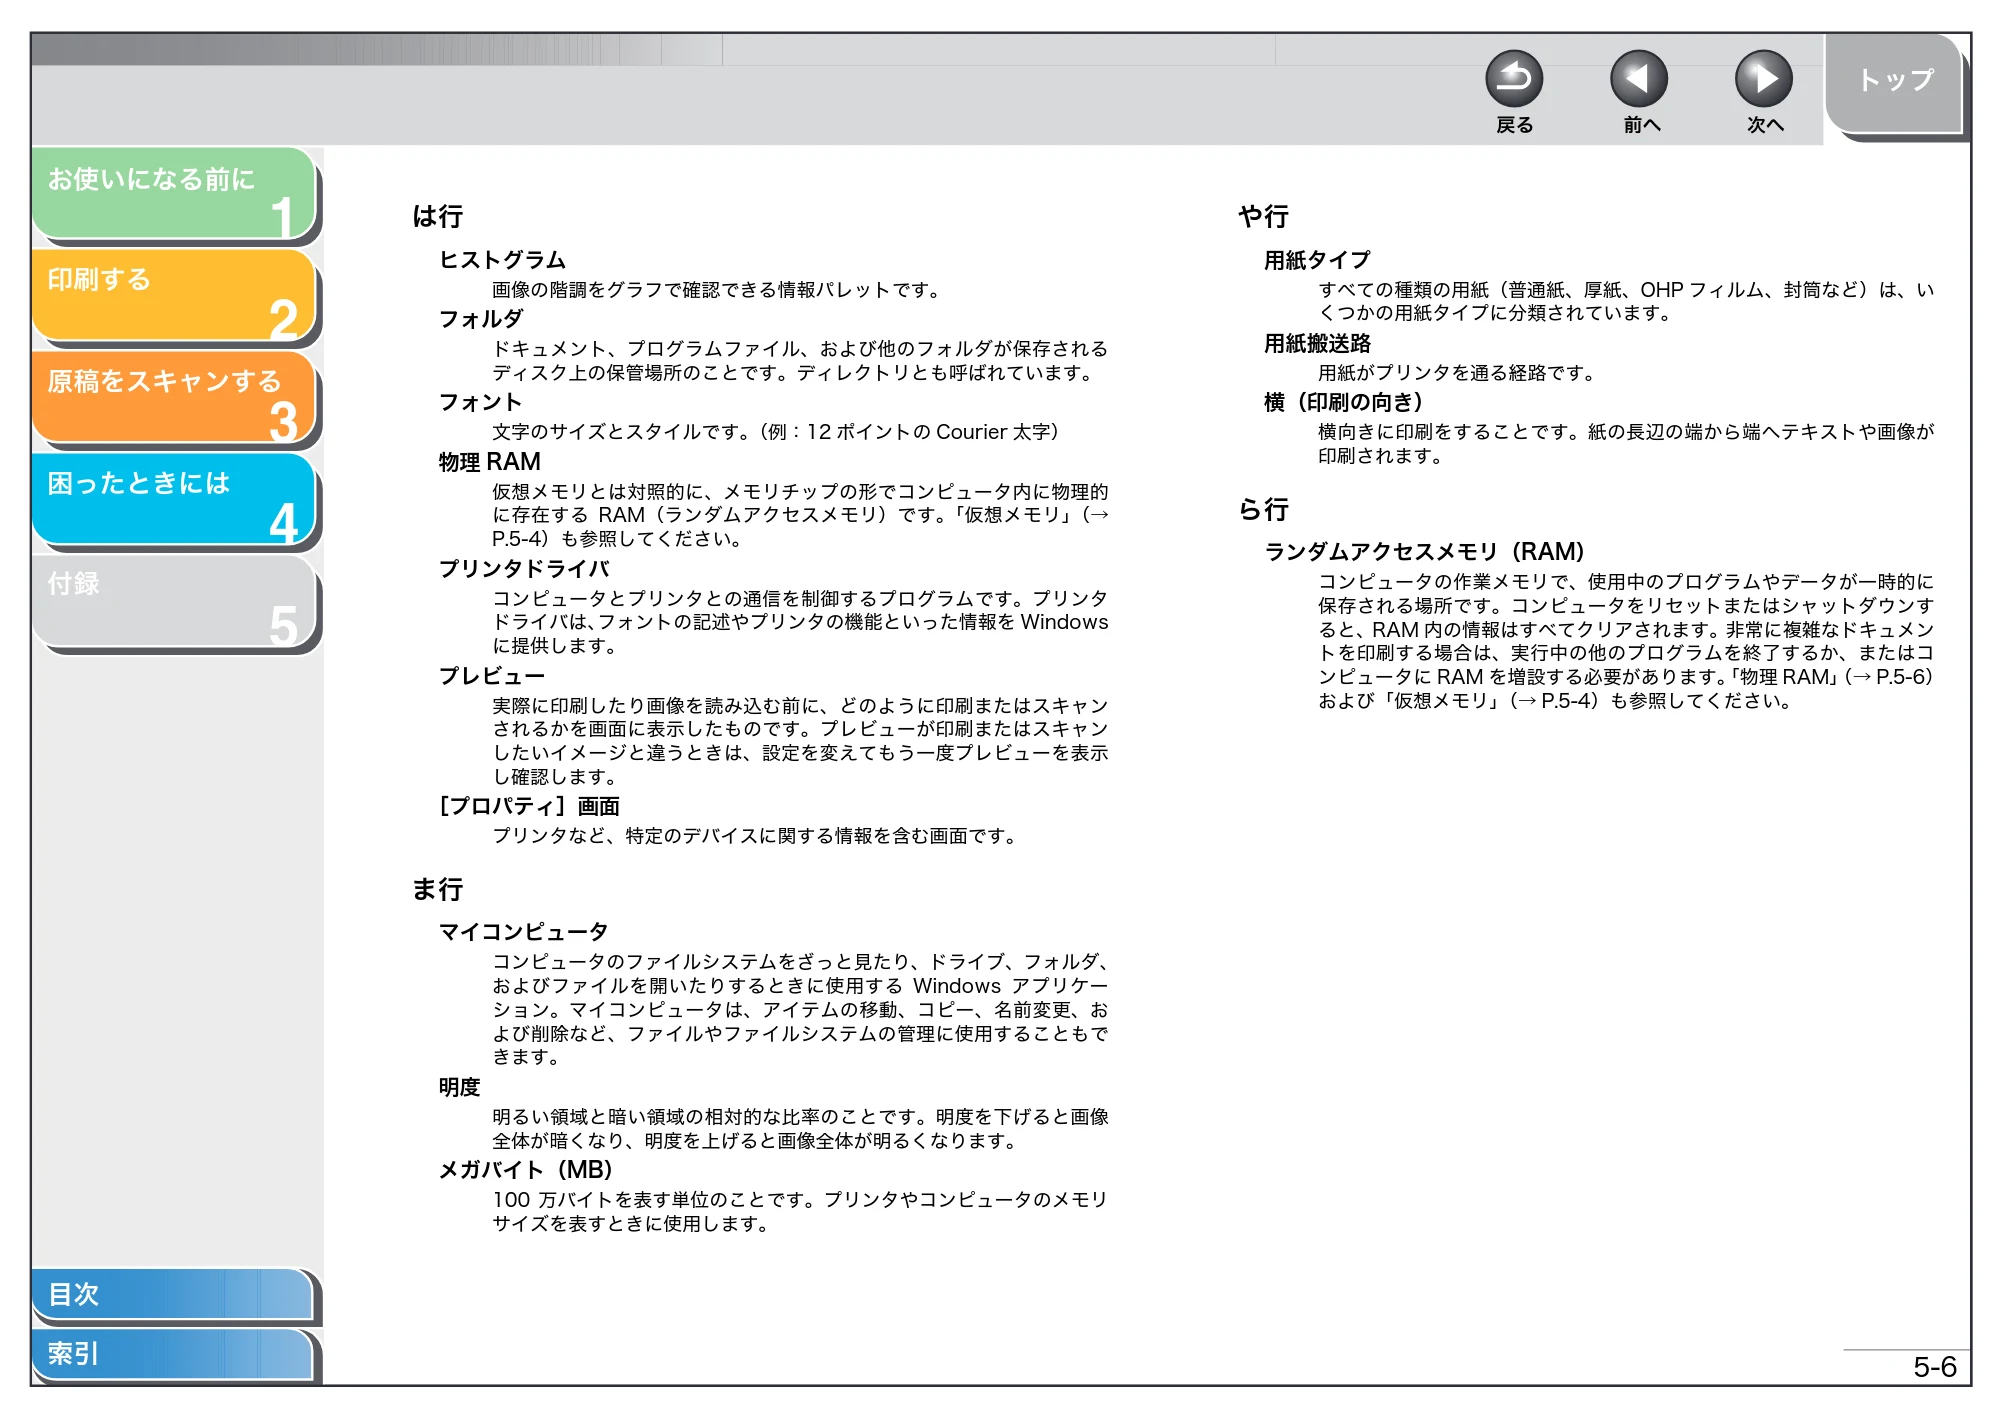2000x1415 pixels.
Task: Select the 物理 RAM glossary term
Action: pos(490,462)
